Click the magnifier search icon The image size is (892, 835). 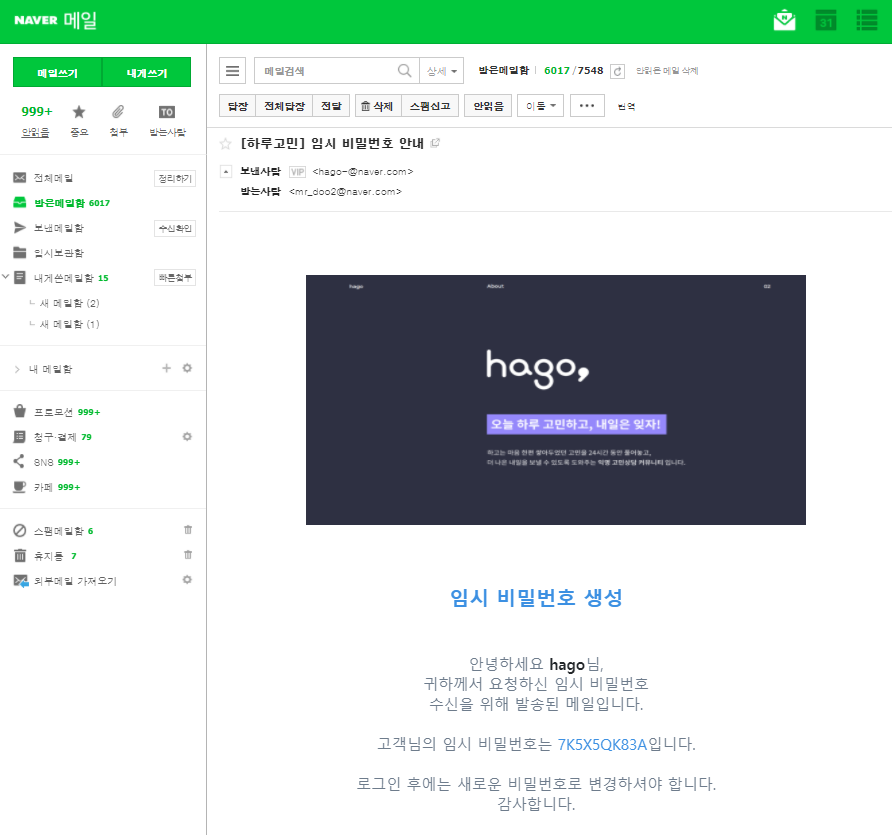(404, 71)
